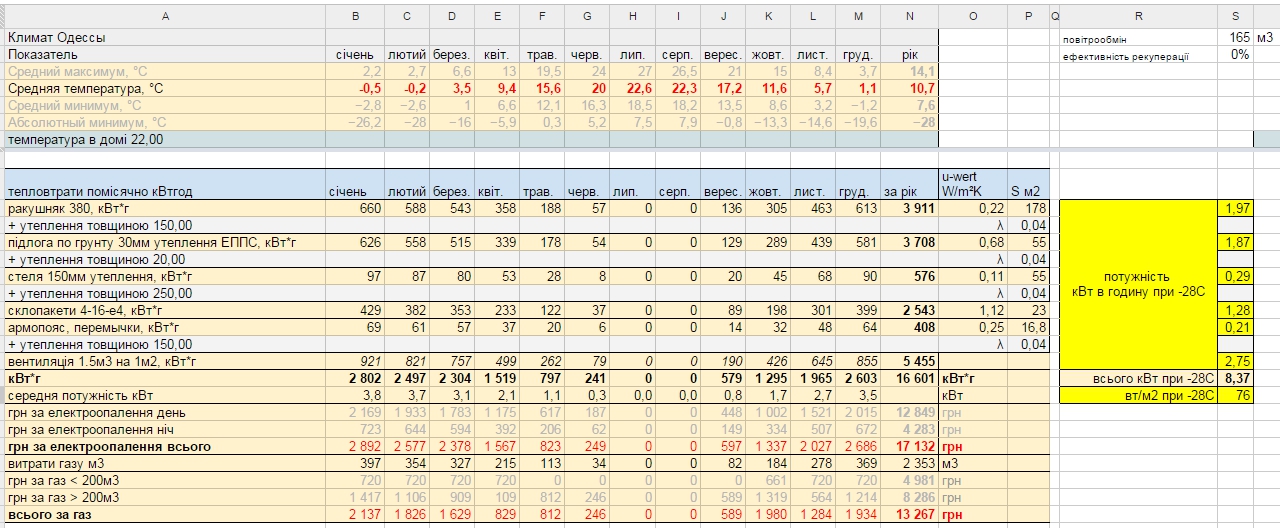Select the January total 2 802

357,378
